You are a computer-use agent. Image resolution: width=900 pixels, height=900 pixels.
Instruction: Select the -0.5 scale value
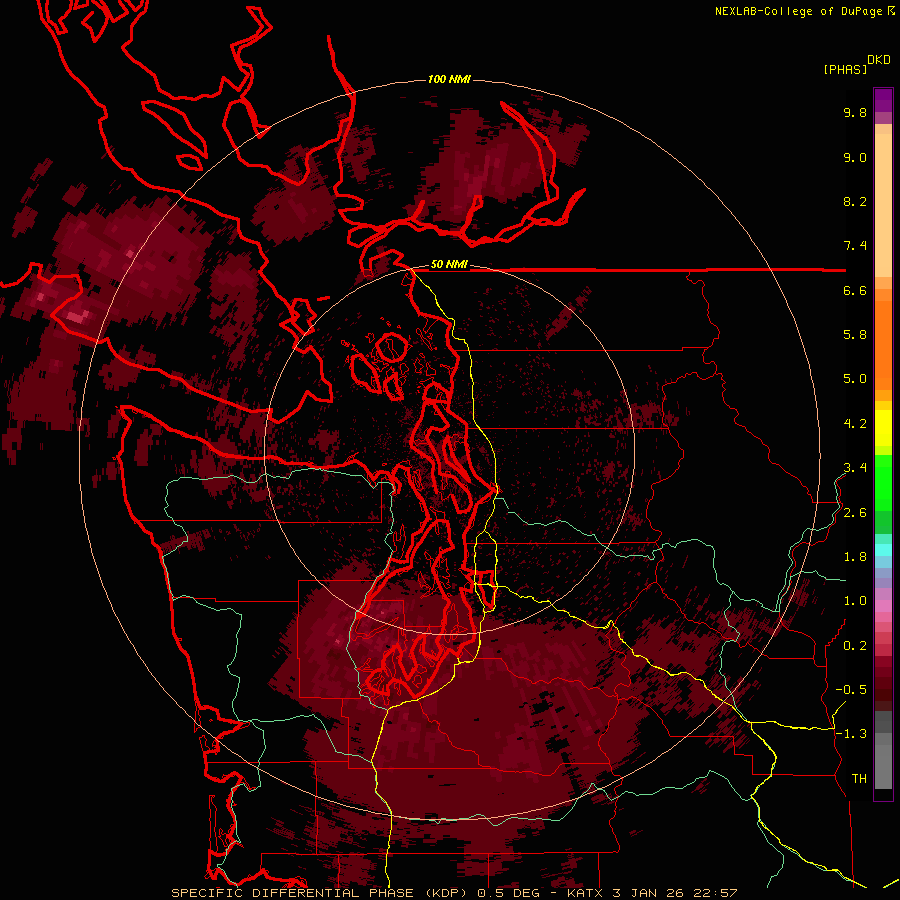click(x=851, y=690)
